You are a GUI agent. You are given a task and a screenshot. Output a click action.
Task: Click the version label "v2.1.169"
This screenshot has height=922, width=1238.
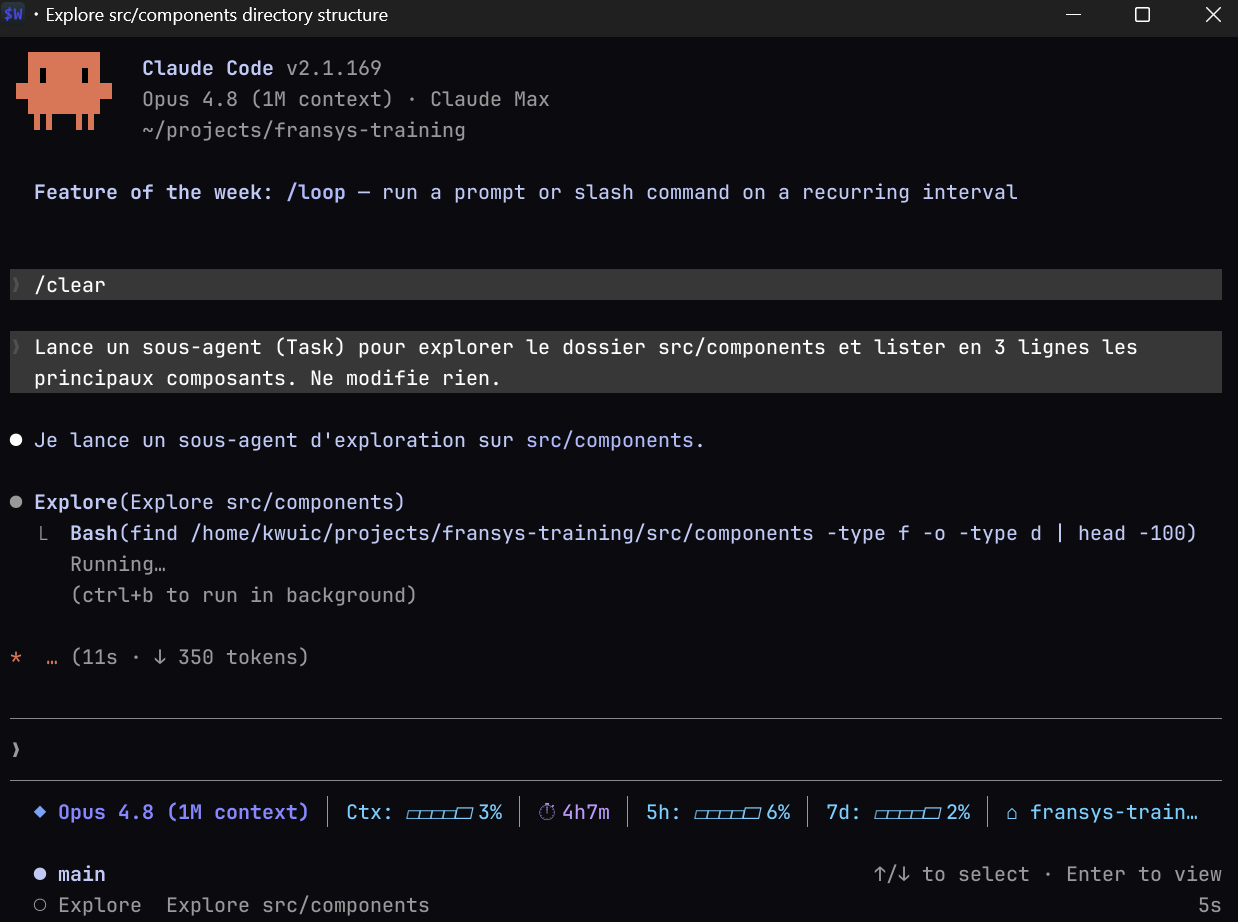[334, 69]
